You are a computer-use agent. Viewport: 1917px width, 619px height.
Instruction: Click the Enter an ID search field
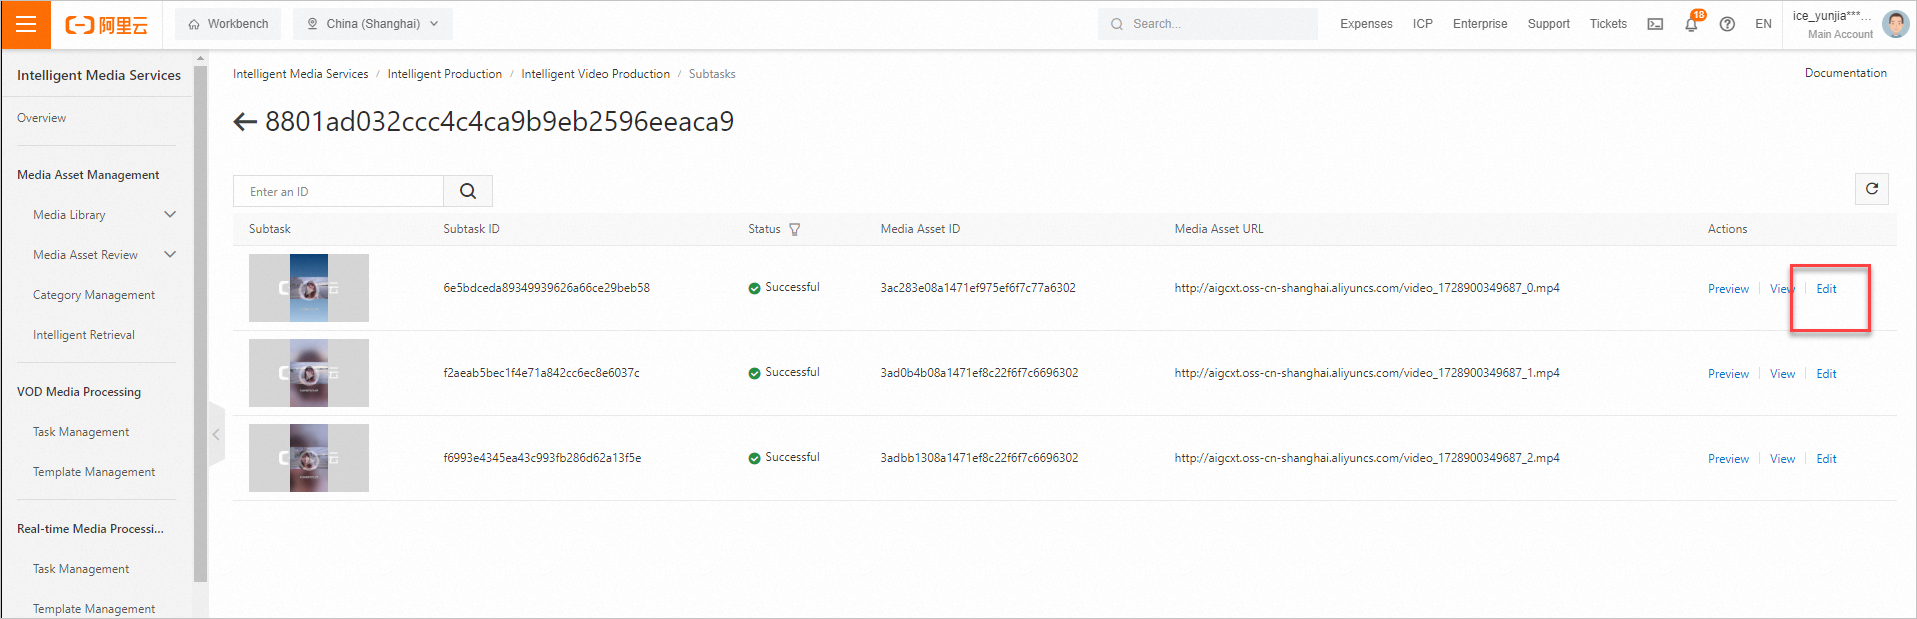coord(338,191)
